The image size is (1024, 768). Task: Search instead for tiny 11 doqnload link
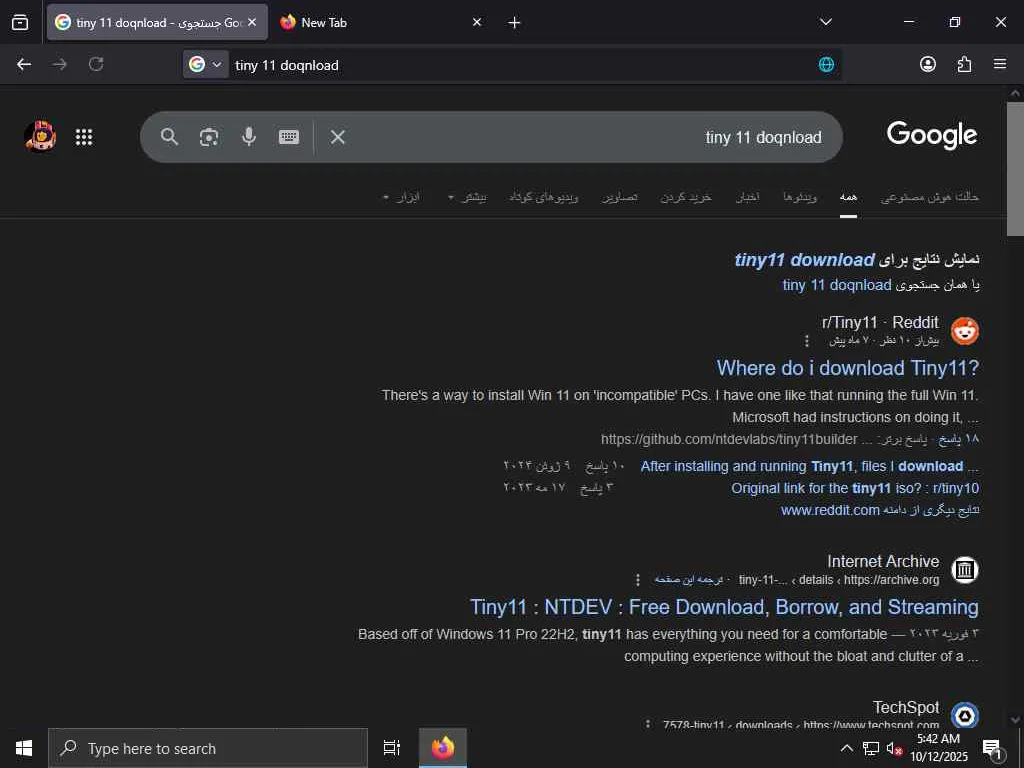point(837,285)
